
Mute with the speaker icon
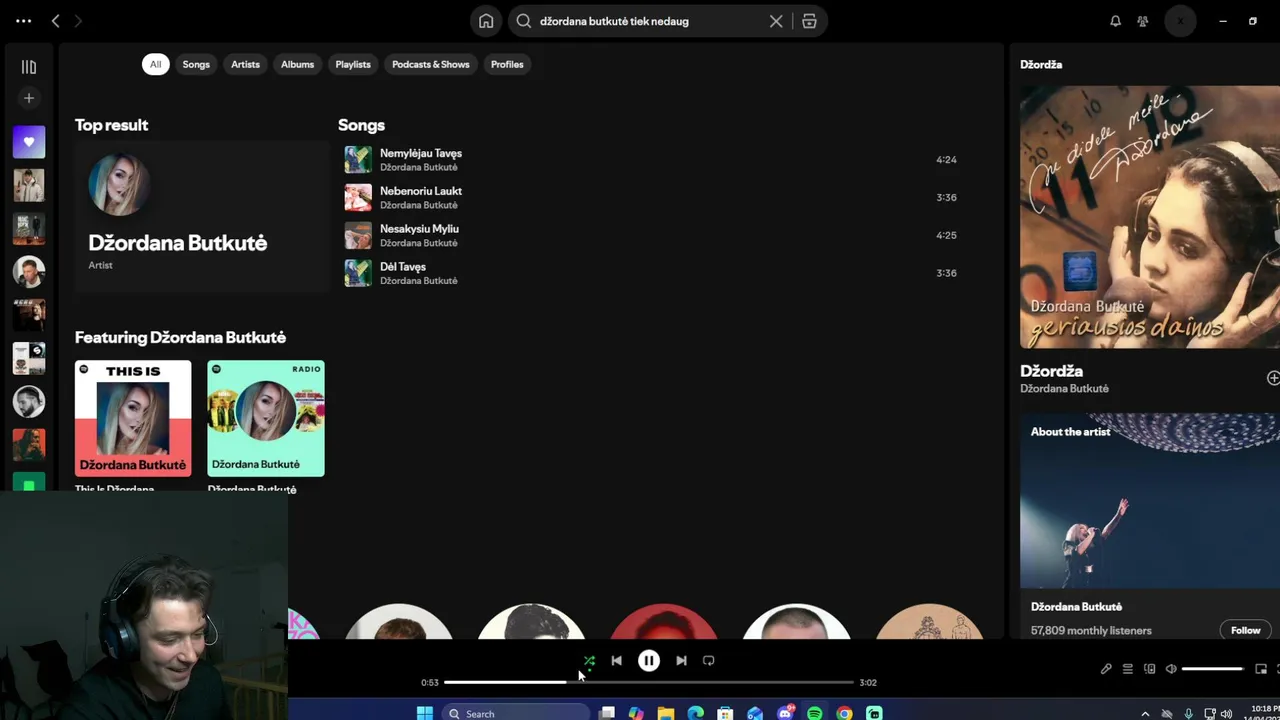pos(1171,669)
